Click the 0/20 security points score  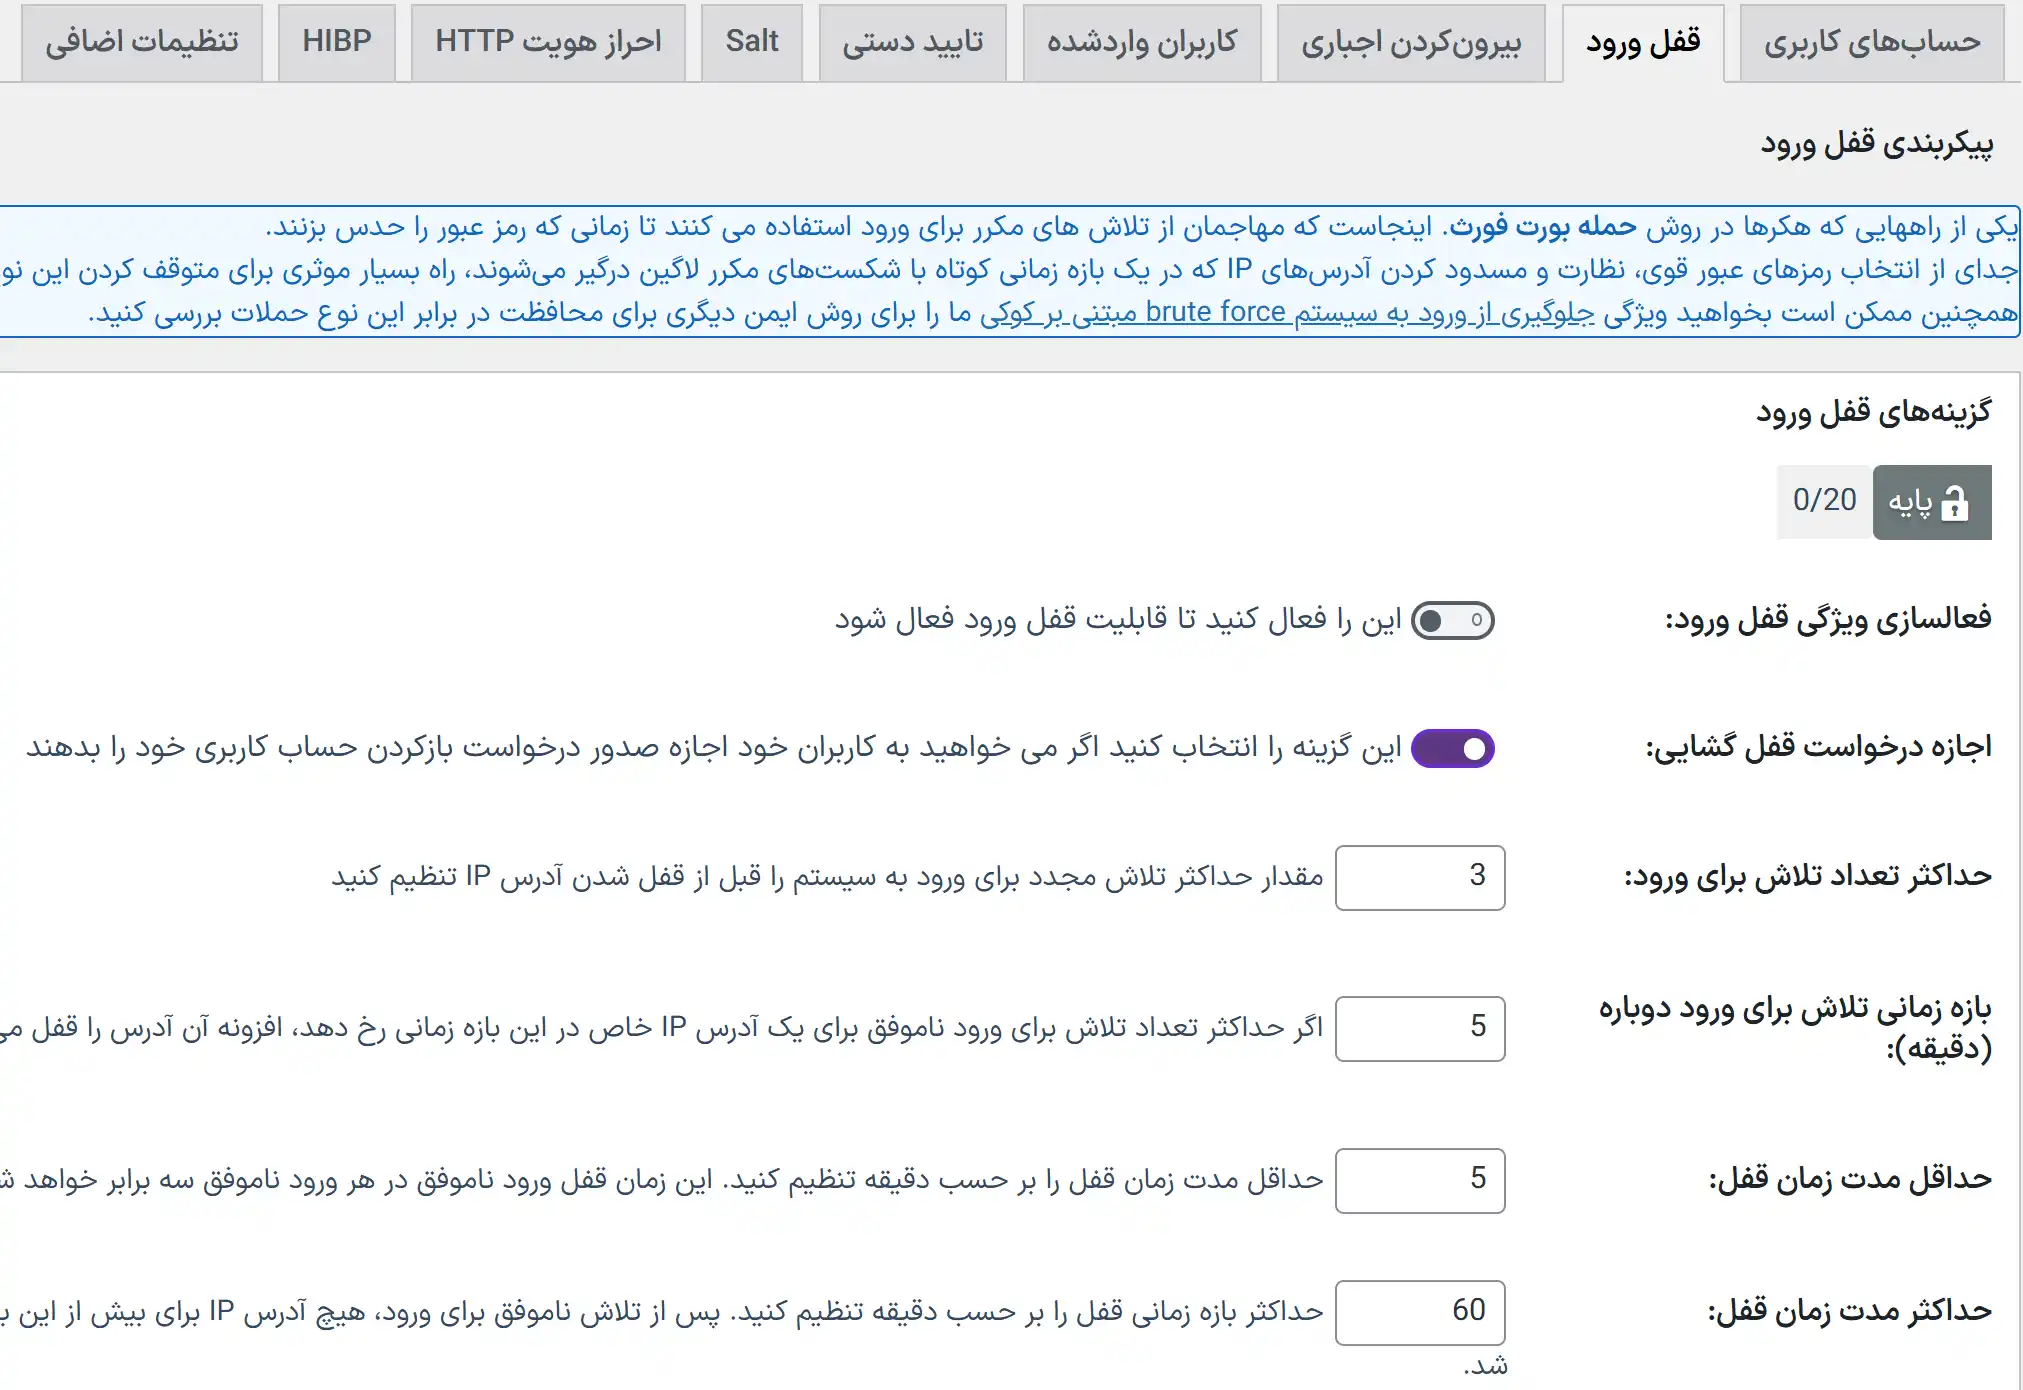pos(1823,501)
